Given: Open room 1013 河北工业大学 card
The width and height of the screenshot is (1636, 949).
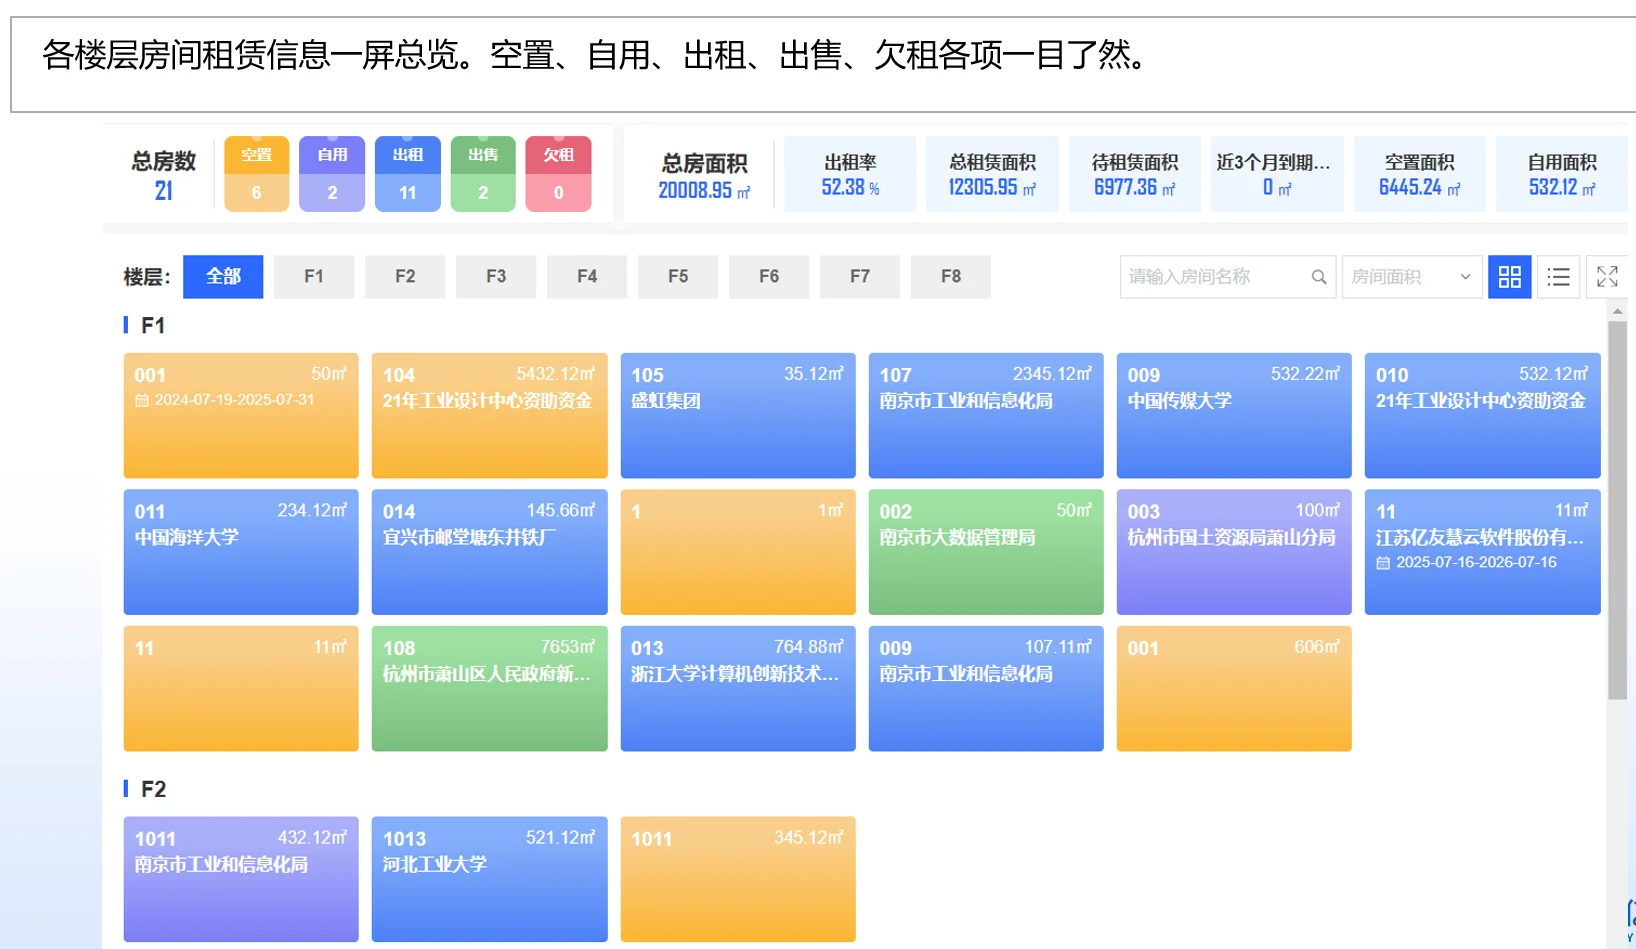Looking at the screenshot, I should (x=489, y=879).
